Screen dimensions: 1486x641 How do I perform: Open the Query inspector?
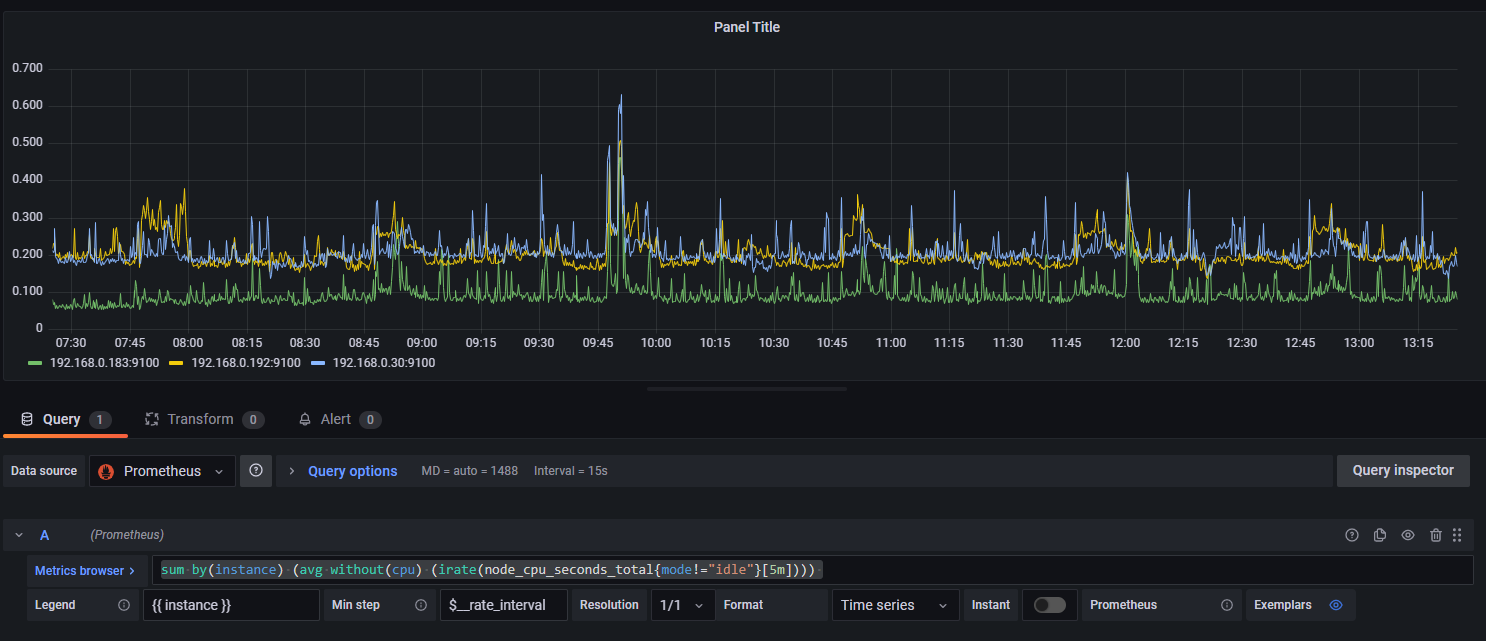[1402, 471]
